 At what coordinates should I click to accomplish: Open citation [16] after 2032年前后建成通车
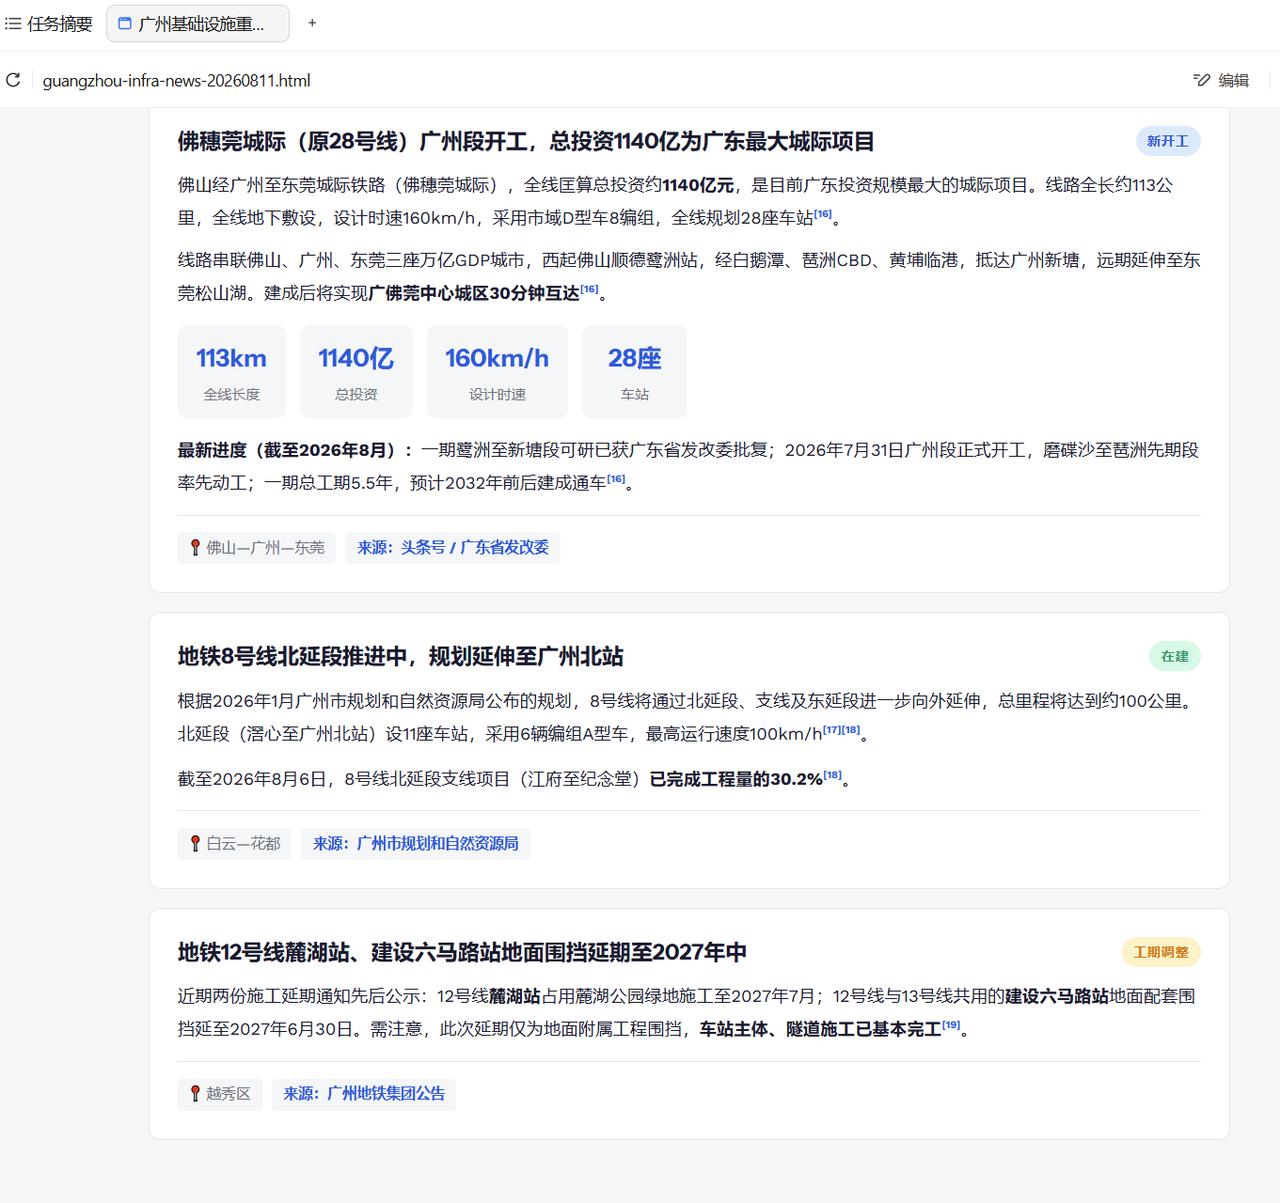click(x=616, y=478)
